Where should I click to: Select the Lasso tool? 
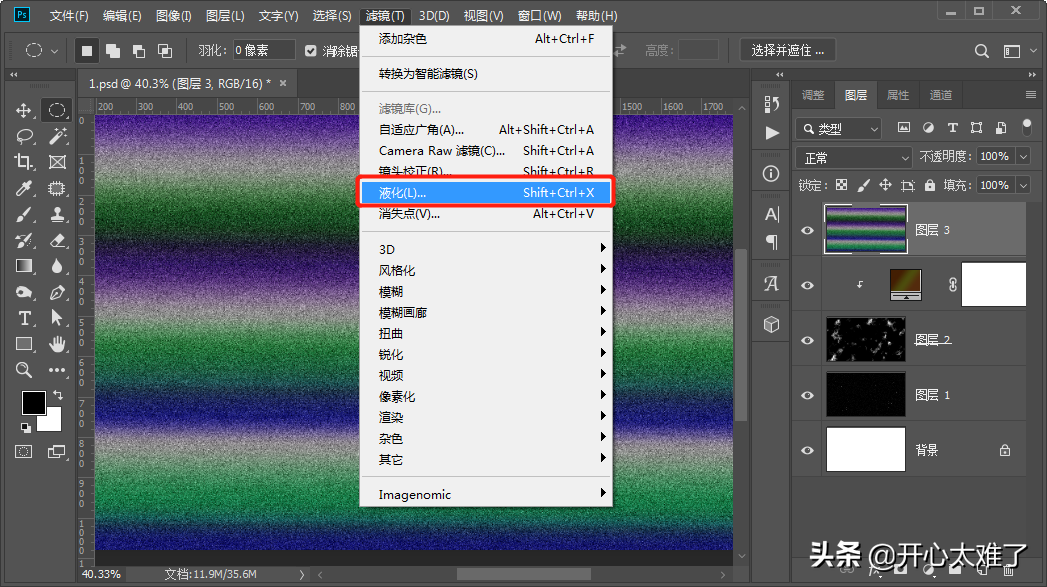click(x=24, y=136)
